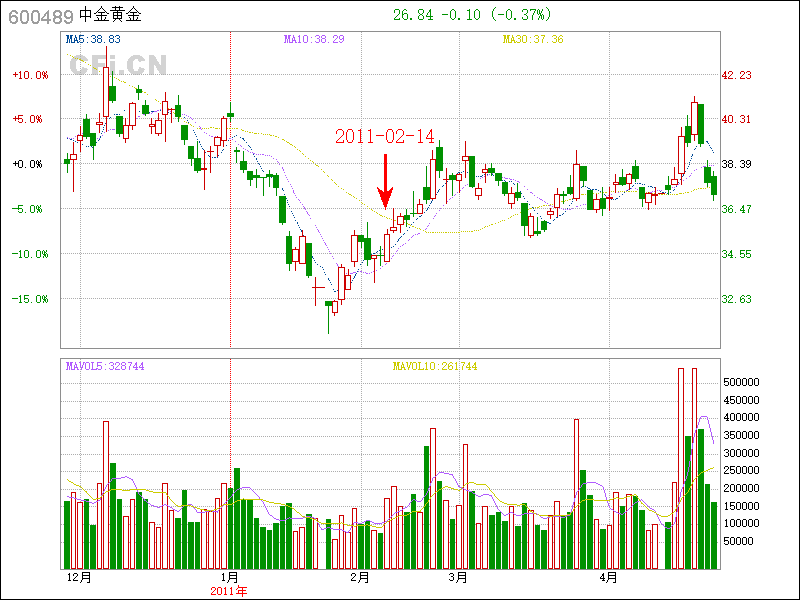This screenshot has width=800, height=600.
Task: Click the 2011年 year label
Action: click(229, 591)
